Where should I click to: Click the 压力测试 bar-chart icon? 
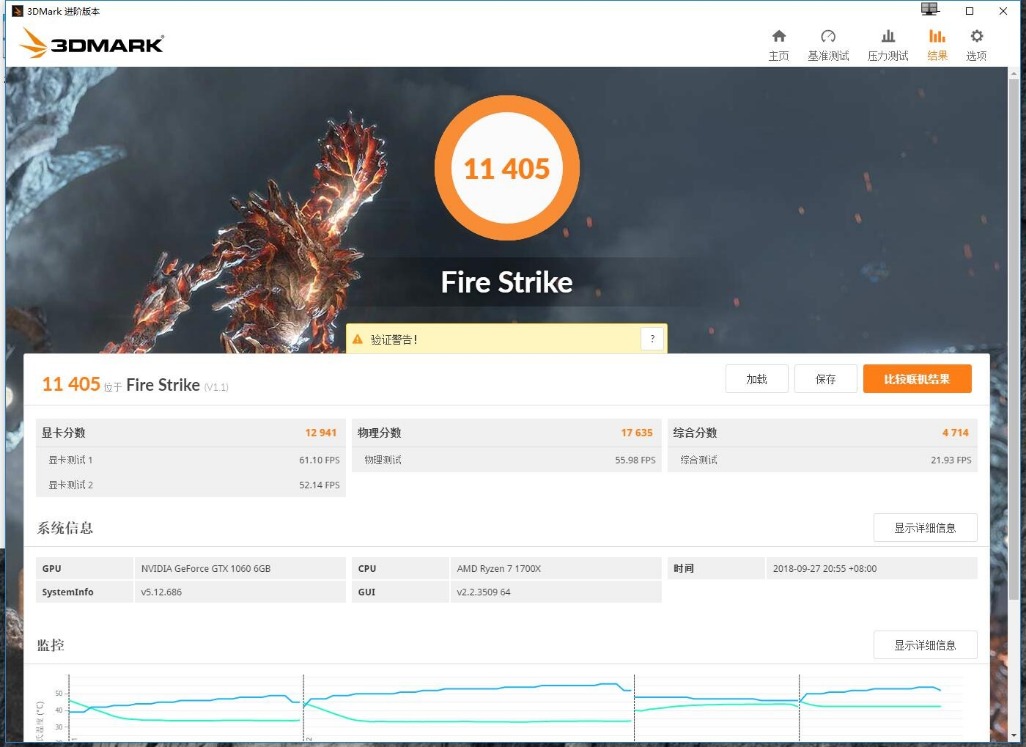(888, 35)
